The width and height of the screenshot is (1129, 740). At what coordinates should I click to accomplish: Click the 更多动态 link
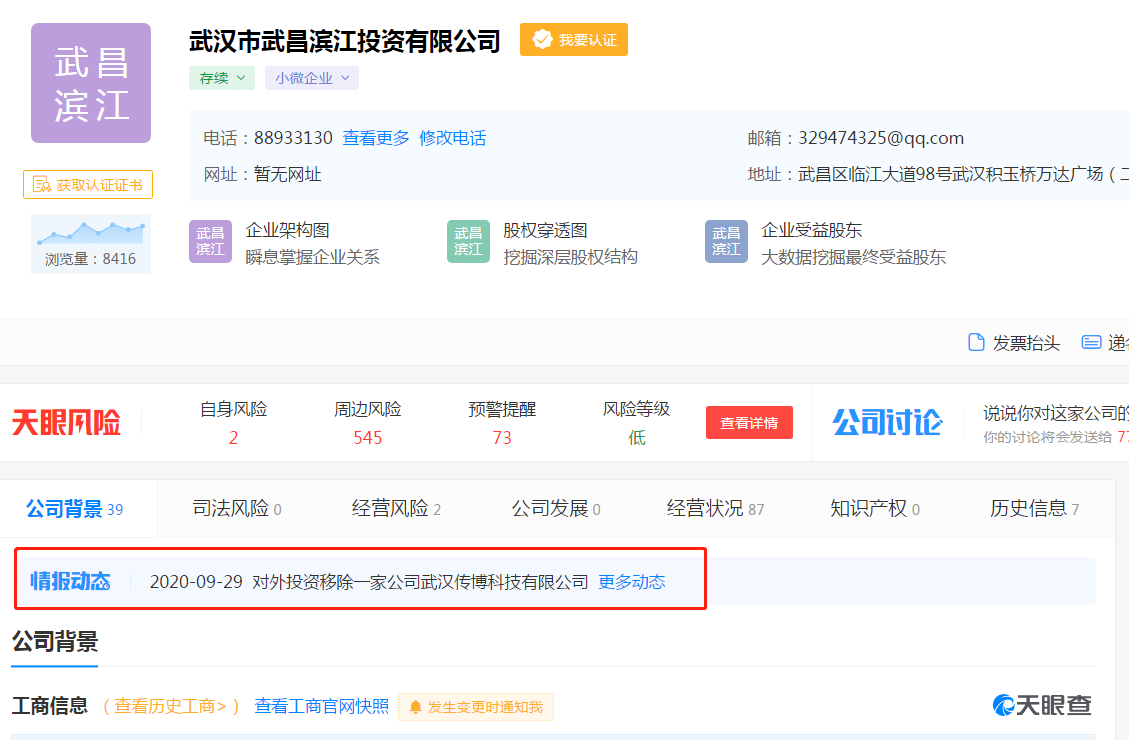click(x=631, y=582)
